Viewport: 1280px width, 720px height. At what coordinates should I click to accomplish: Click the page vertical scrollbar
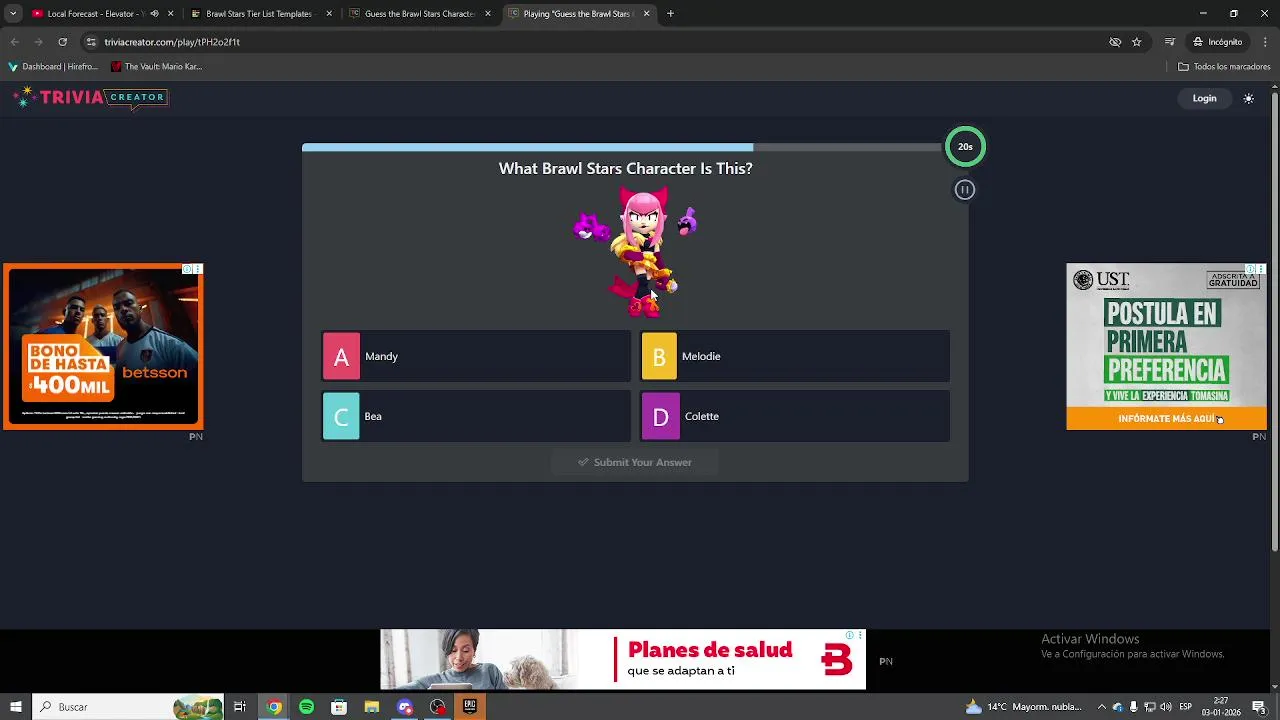(x=1274, y=320)
